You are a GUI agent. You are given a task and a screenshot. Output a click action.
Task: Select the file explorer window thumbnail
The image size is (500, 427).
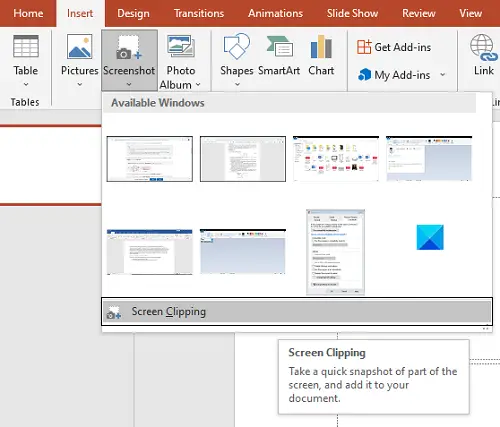[x=336, y=159]
